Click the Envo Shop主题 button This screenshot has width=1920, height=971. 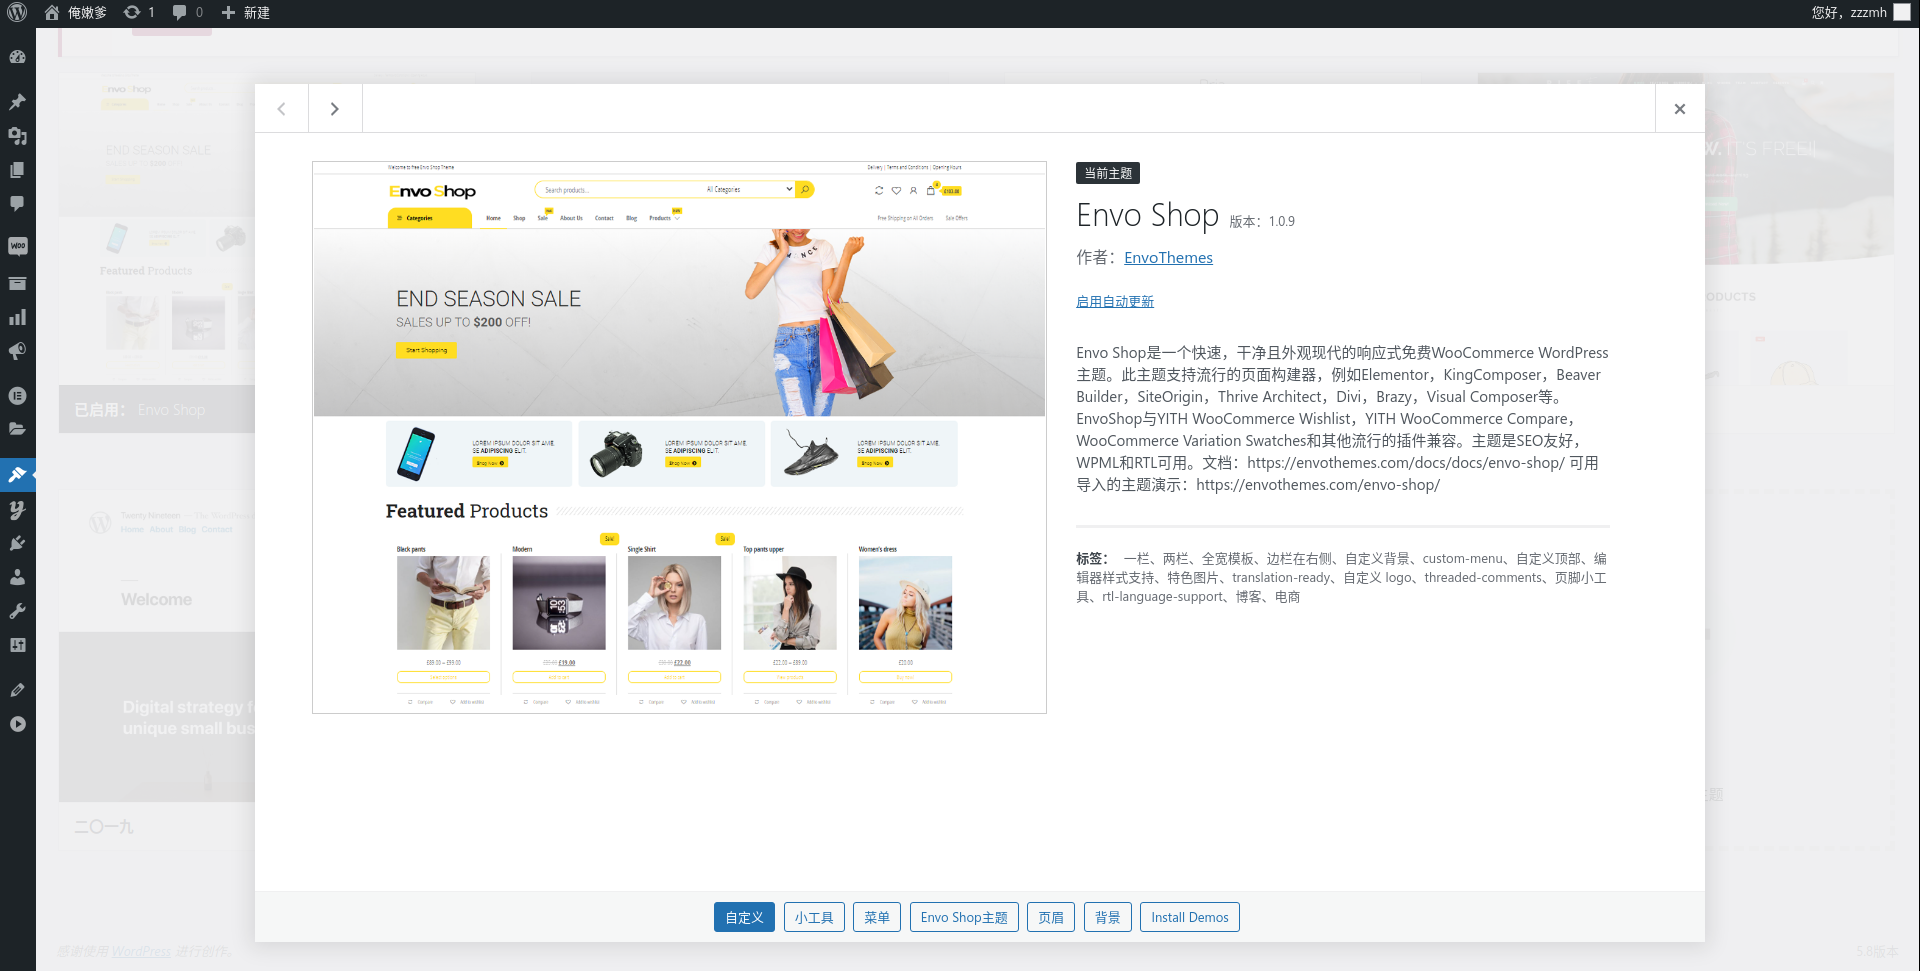[964, 917]
